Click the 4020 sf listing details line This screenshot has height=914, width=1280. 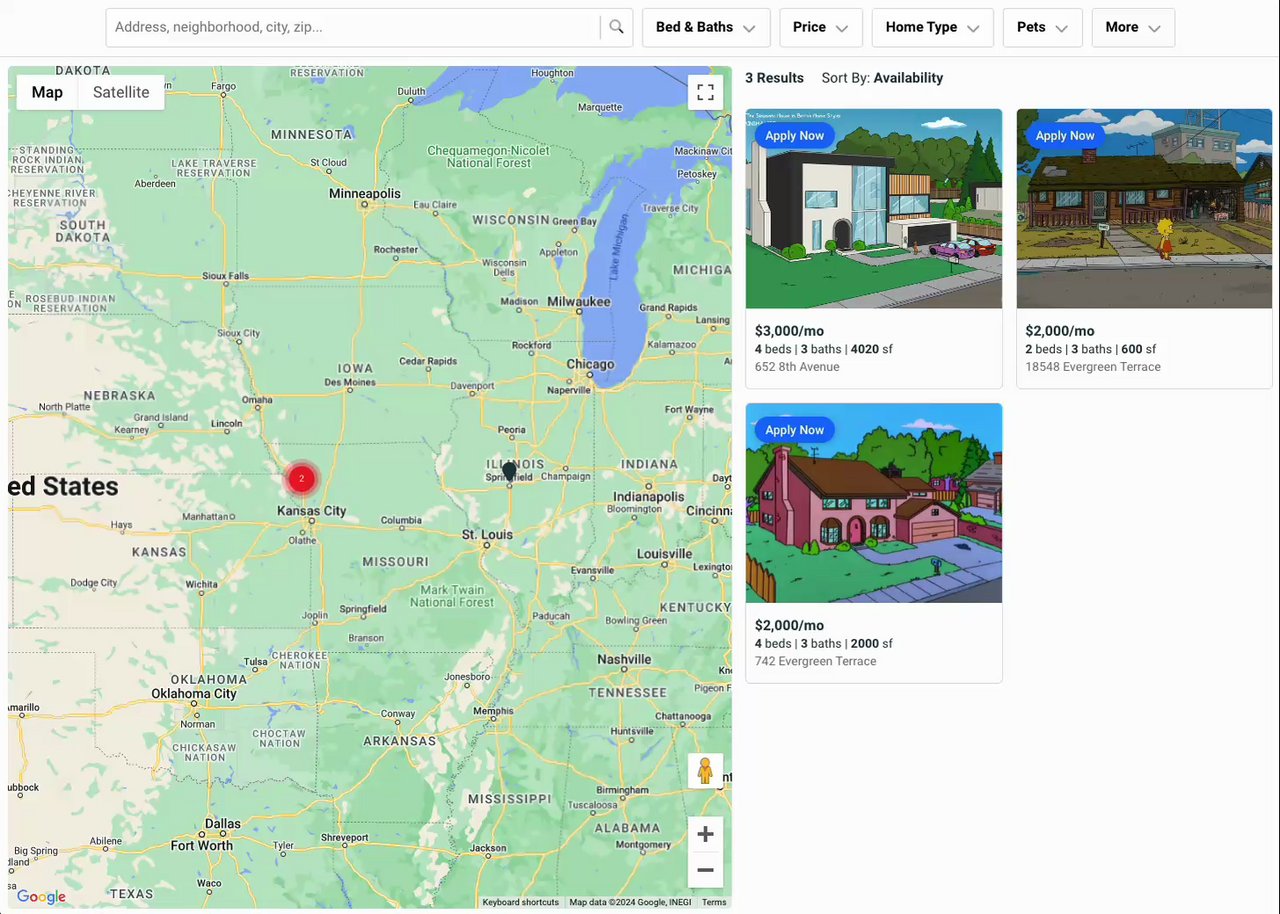824,349
